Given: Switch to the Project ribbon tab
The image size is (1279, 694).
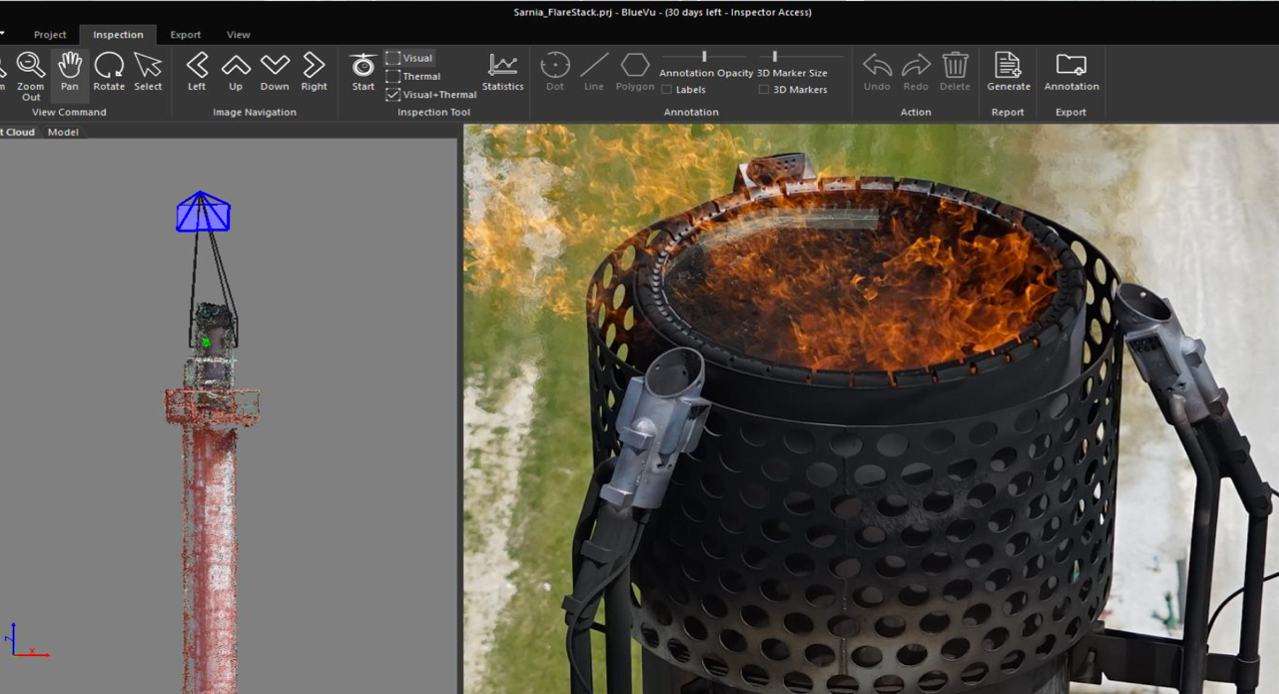Looking at the screenshot, I should [50, 35].
